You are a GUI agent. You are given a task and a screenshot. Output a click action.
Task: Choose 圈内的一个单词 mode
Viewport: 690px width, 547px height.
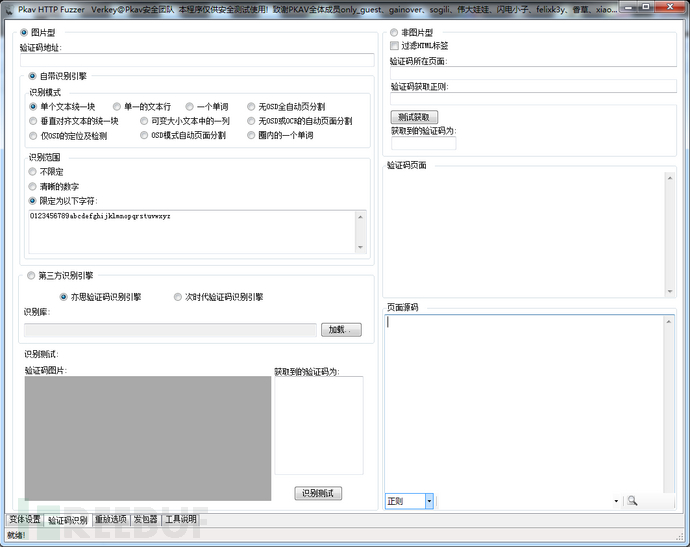251,136
